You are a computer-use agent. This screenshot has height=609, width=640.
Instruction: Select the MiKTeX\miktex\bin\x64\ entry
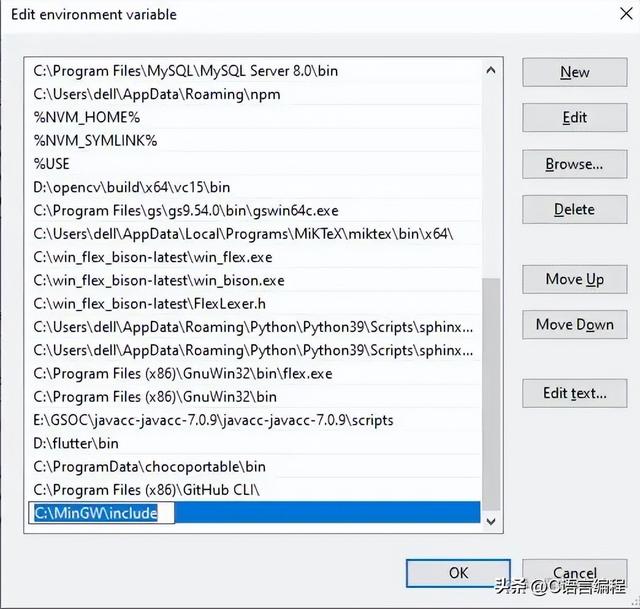click(255, 234)
